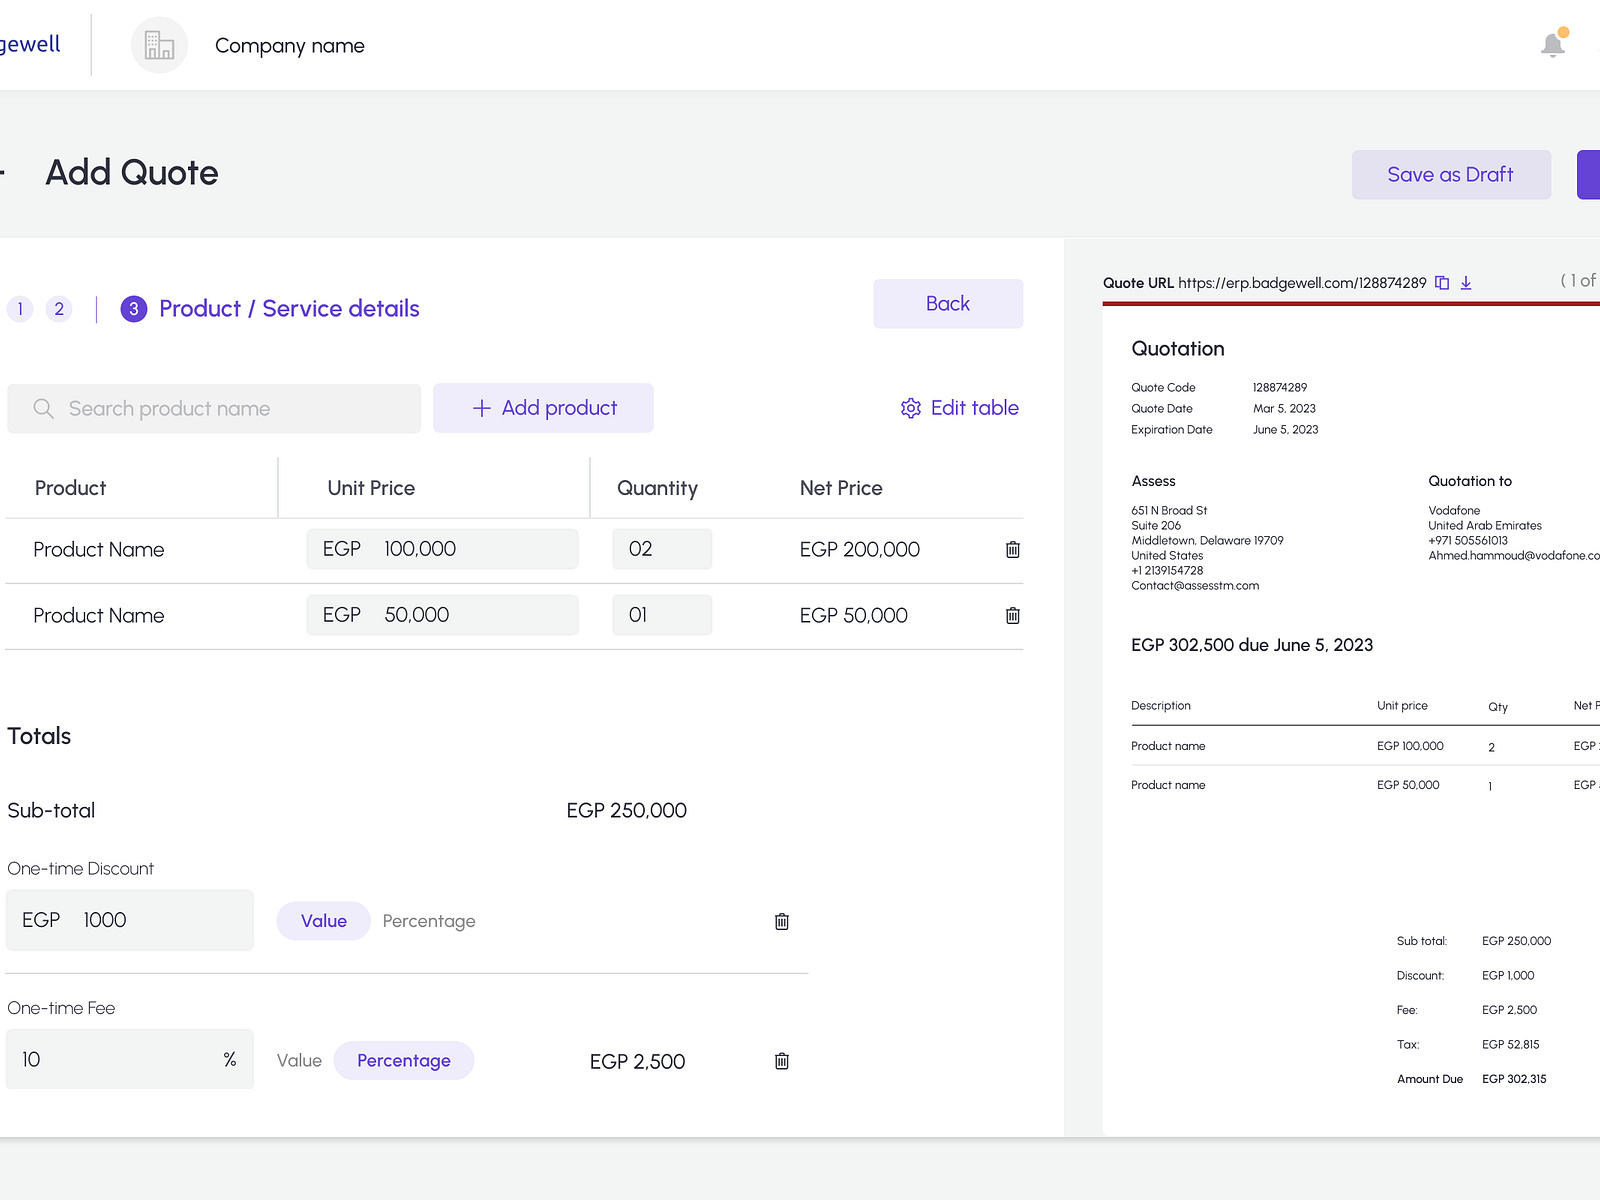This screenshot has height=1200, width=1600.
Task: Edit the fee percentage field showing 10
Action: 130,1059
